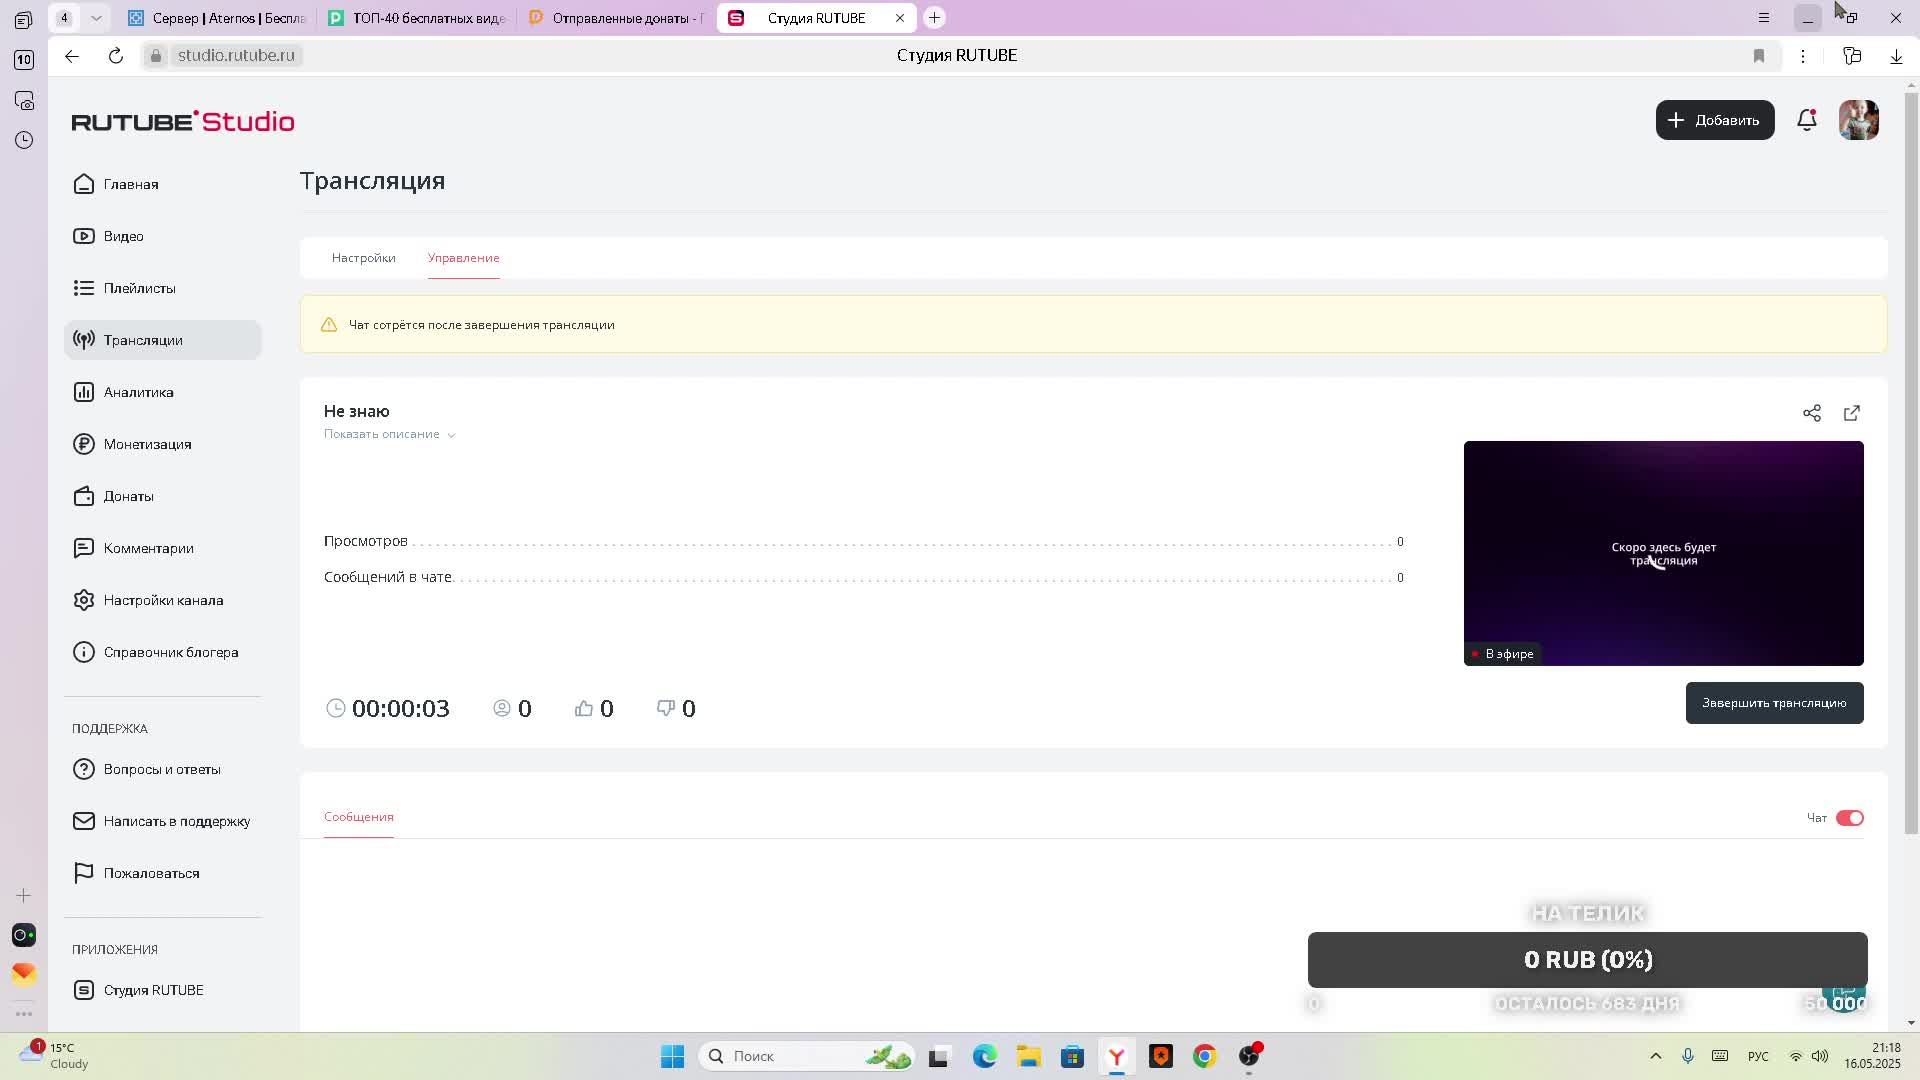Open weather widget showing 15°C
The width and height of the screenshot is (1920, 1080).
click(x=55, y=1056)
